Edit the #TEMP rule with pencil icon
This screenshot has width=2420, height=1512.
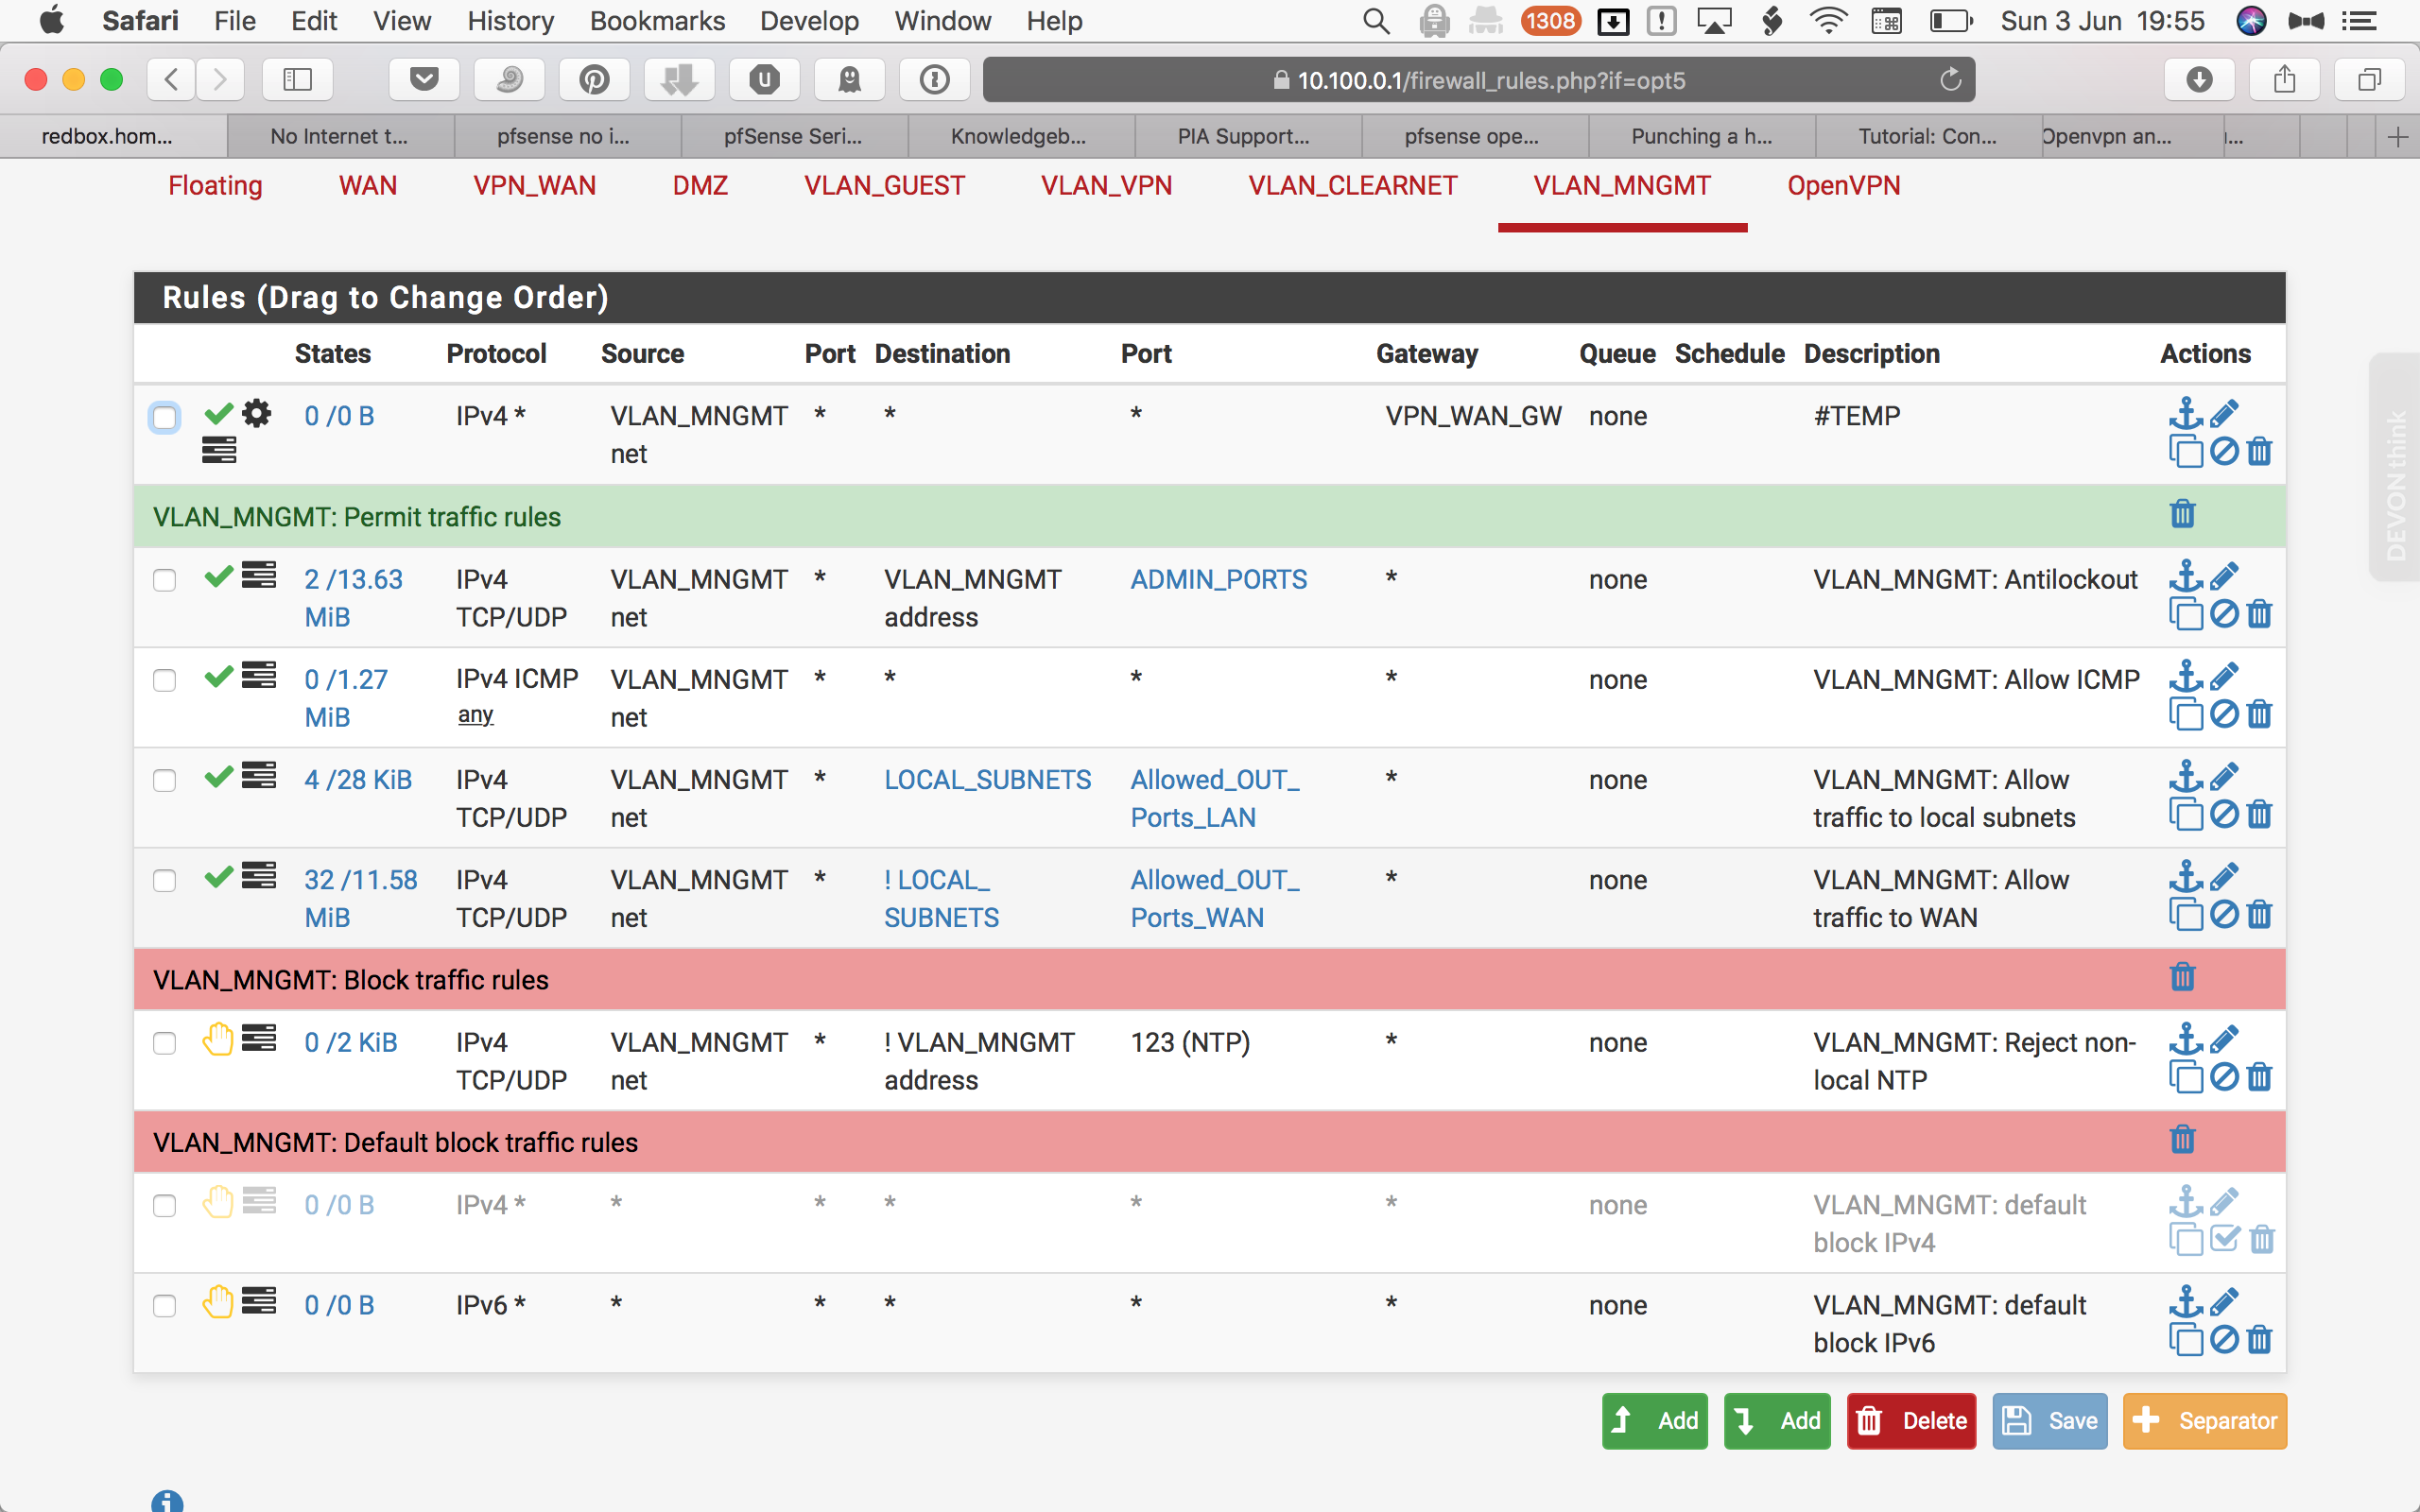(2224, 414)
